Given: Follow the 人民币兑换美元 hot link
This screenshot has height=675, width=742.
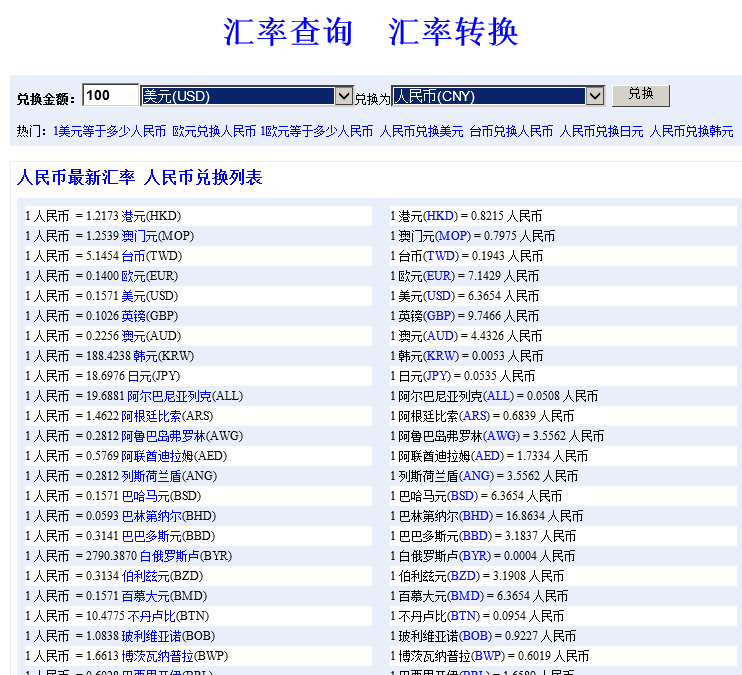Looking at the screenshot, I should pyautogui.click(x=421, y=131).
